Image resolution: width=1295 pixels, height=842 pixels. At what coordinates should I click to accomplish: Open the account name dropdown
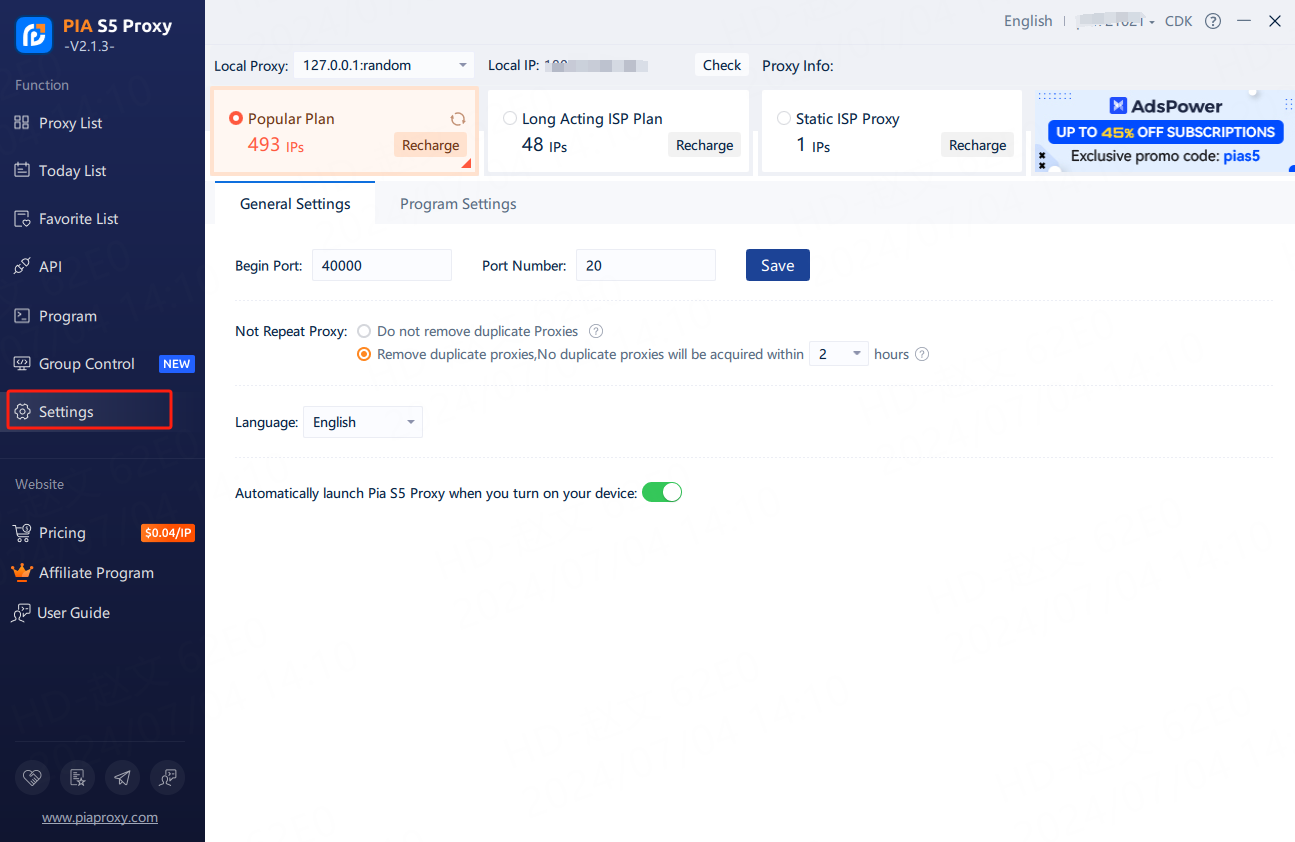(1116, 21)
